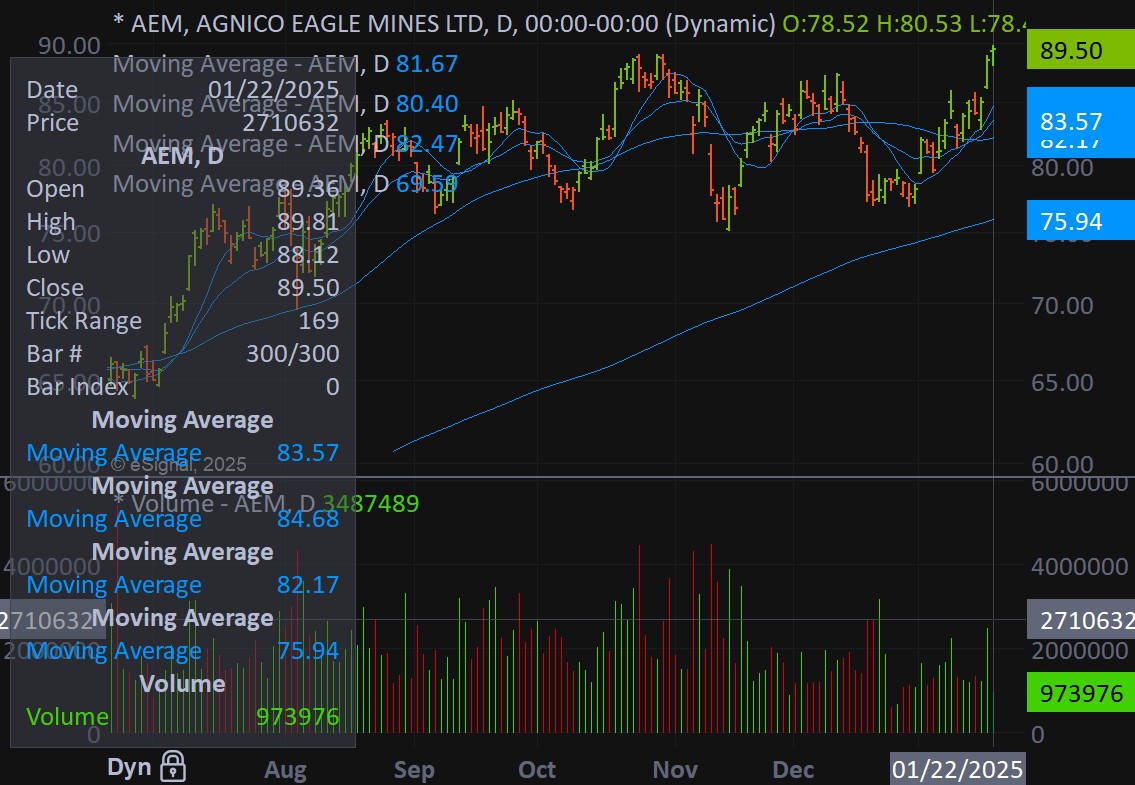The image size is (1135, 785).
Task: Click the AEM, D heading in data window
Action: pos(182,156)
